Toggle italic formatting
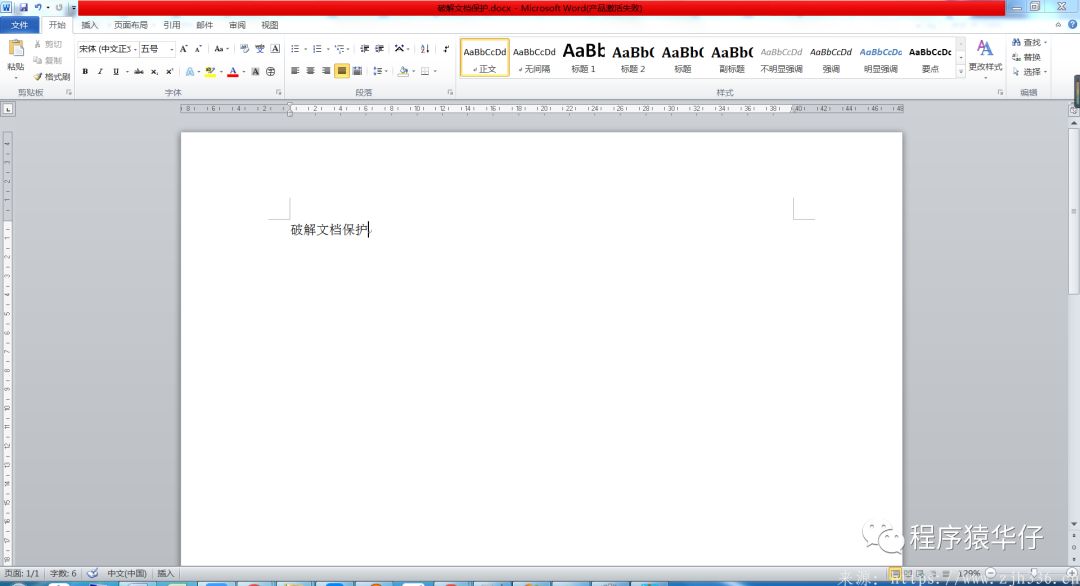Screen dimensions: 1080x586 point(100,71)
